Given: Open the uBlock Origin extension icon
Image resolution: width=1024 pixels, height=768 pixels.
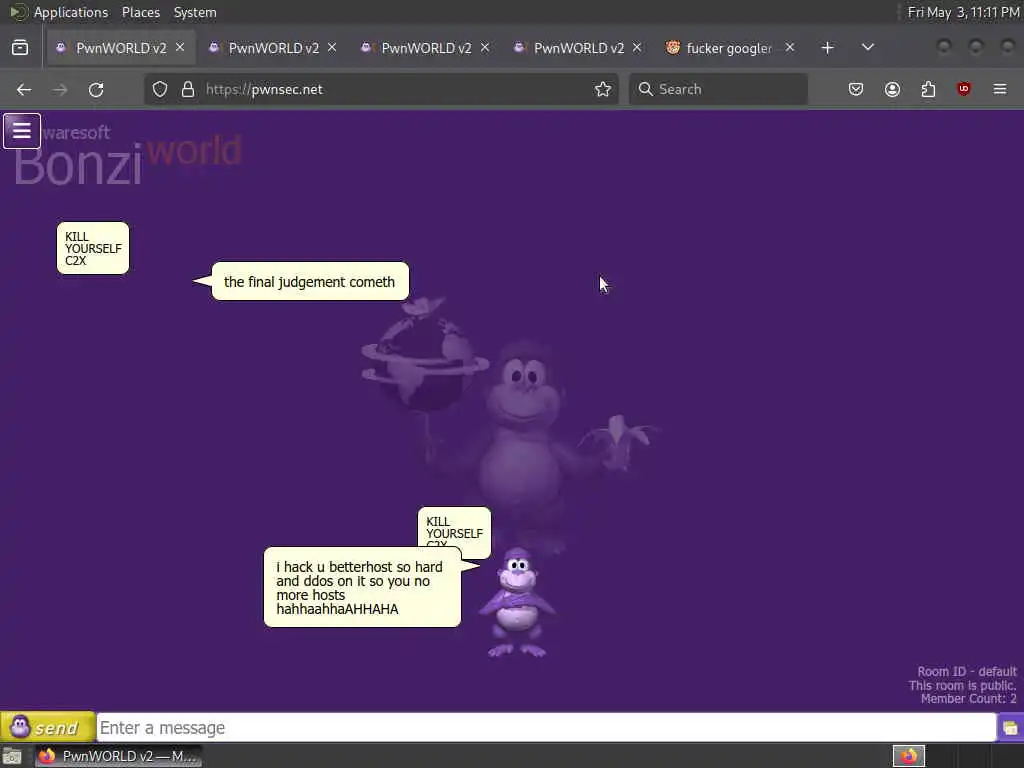Looking at the screenshot, I should [964, 89].
